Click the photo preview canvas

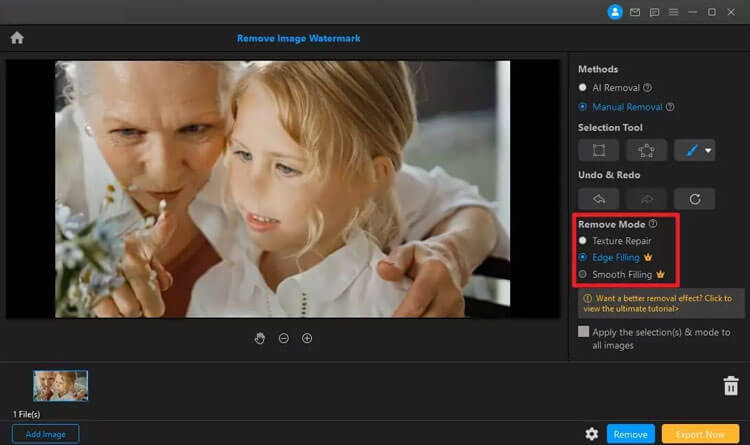click(282, 189)
